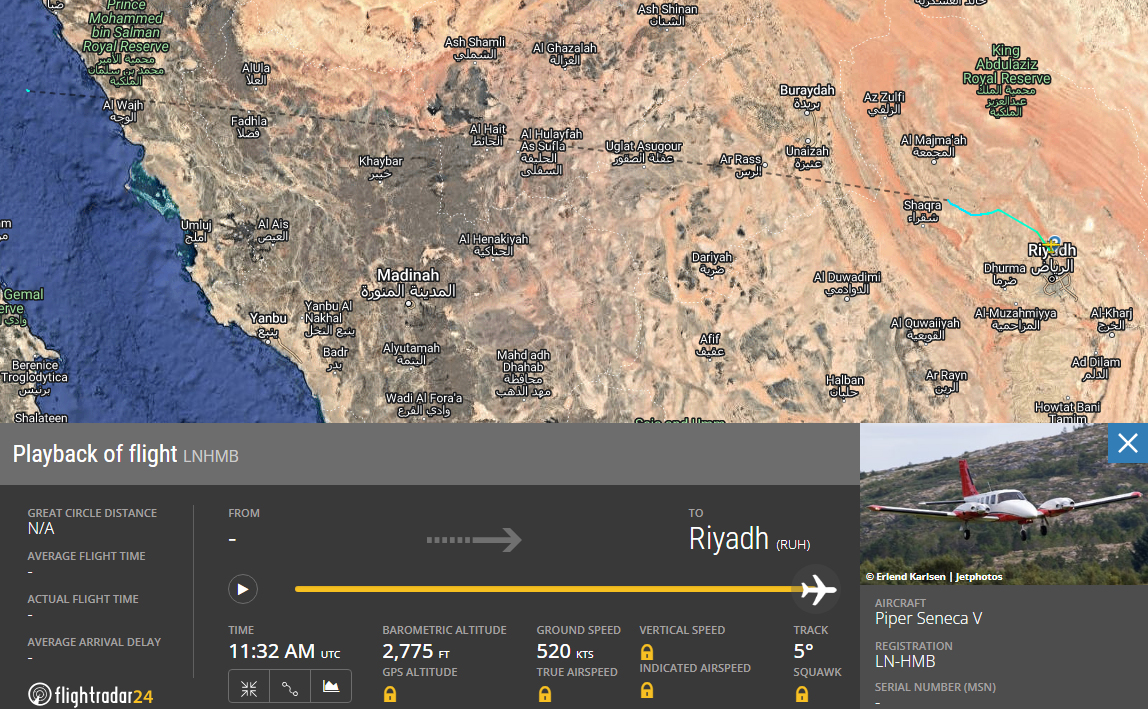
Task: Click the Piper Seneca V aircraft name
Action: click(x=928, y=618)
